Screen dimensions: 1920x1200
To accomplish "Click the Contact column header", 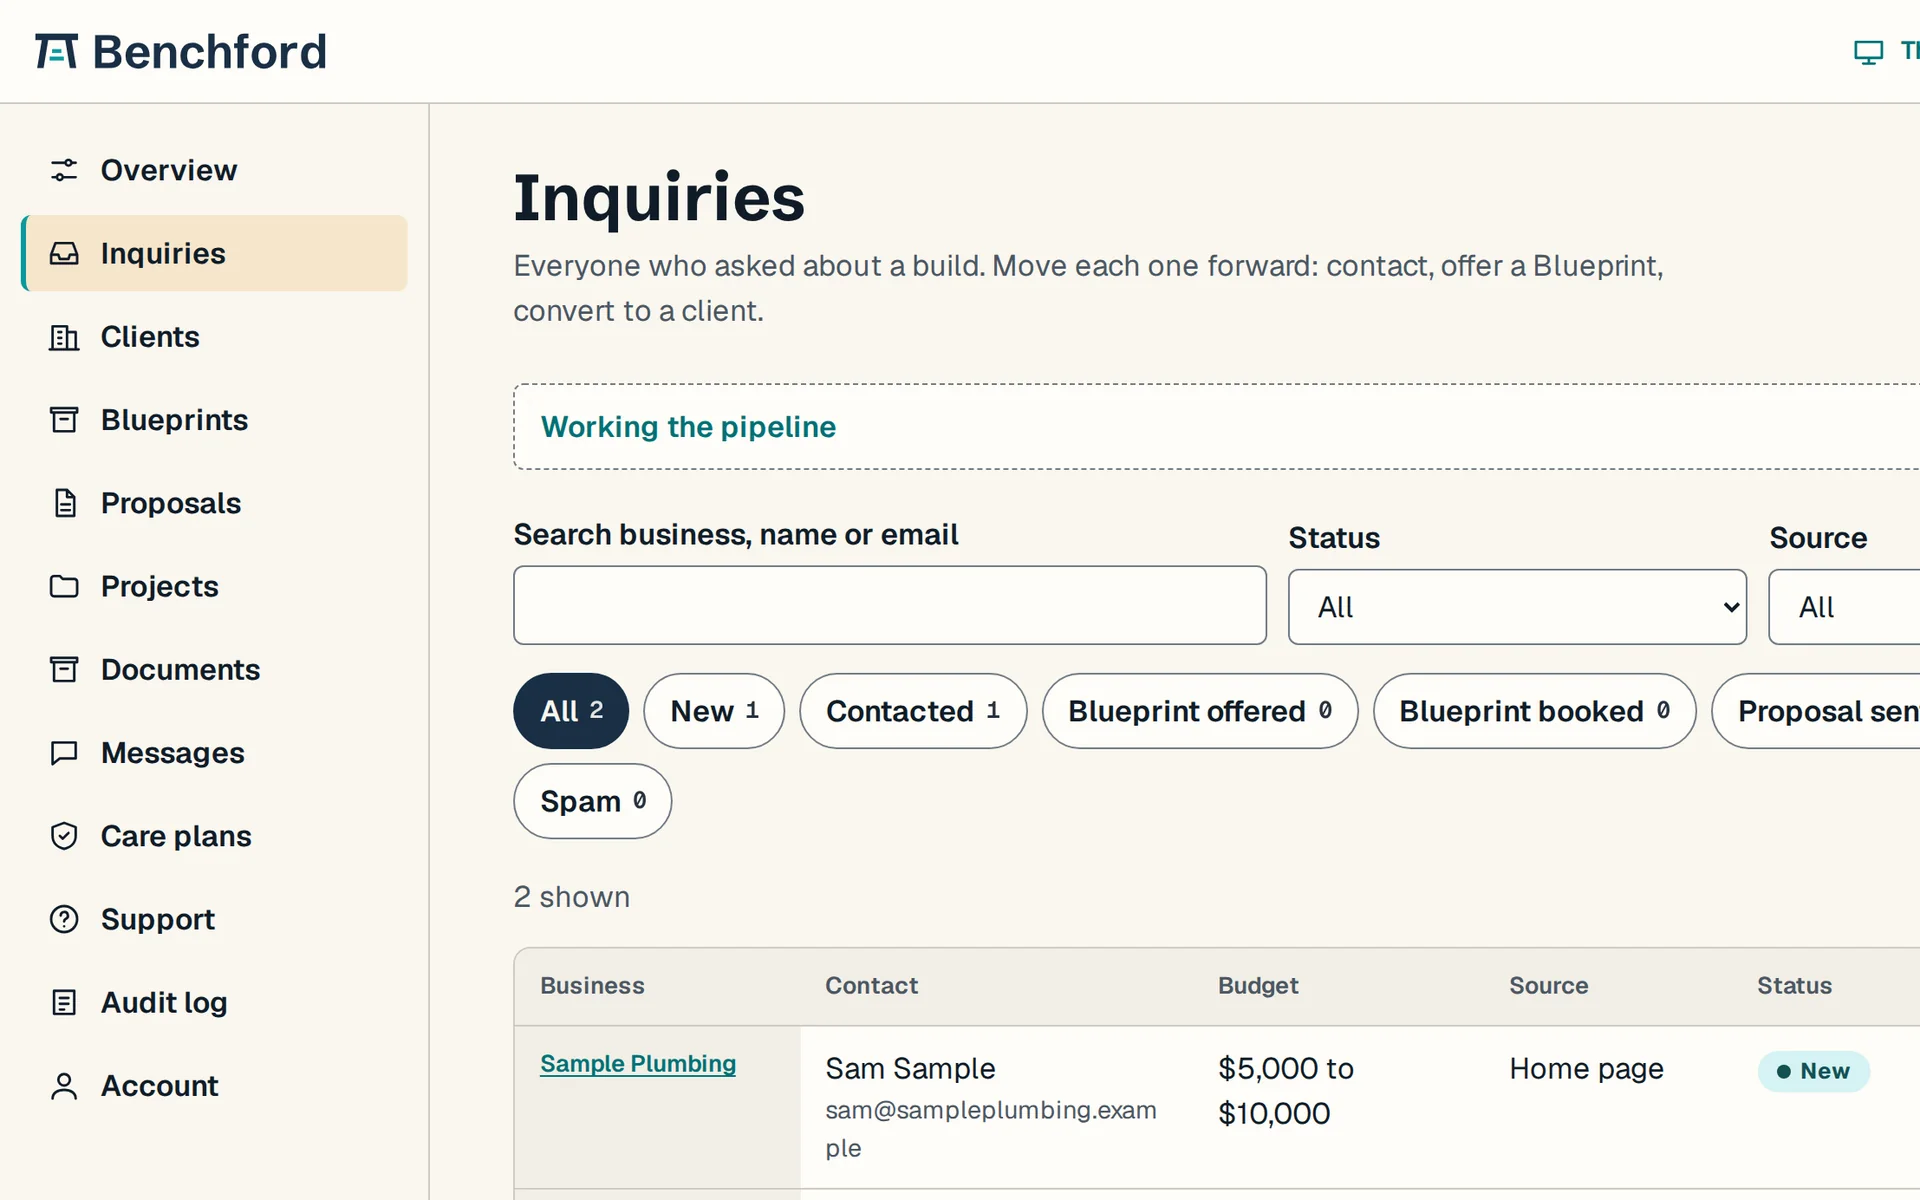I will point(871,986).
